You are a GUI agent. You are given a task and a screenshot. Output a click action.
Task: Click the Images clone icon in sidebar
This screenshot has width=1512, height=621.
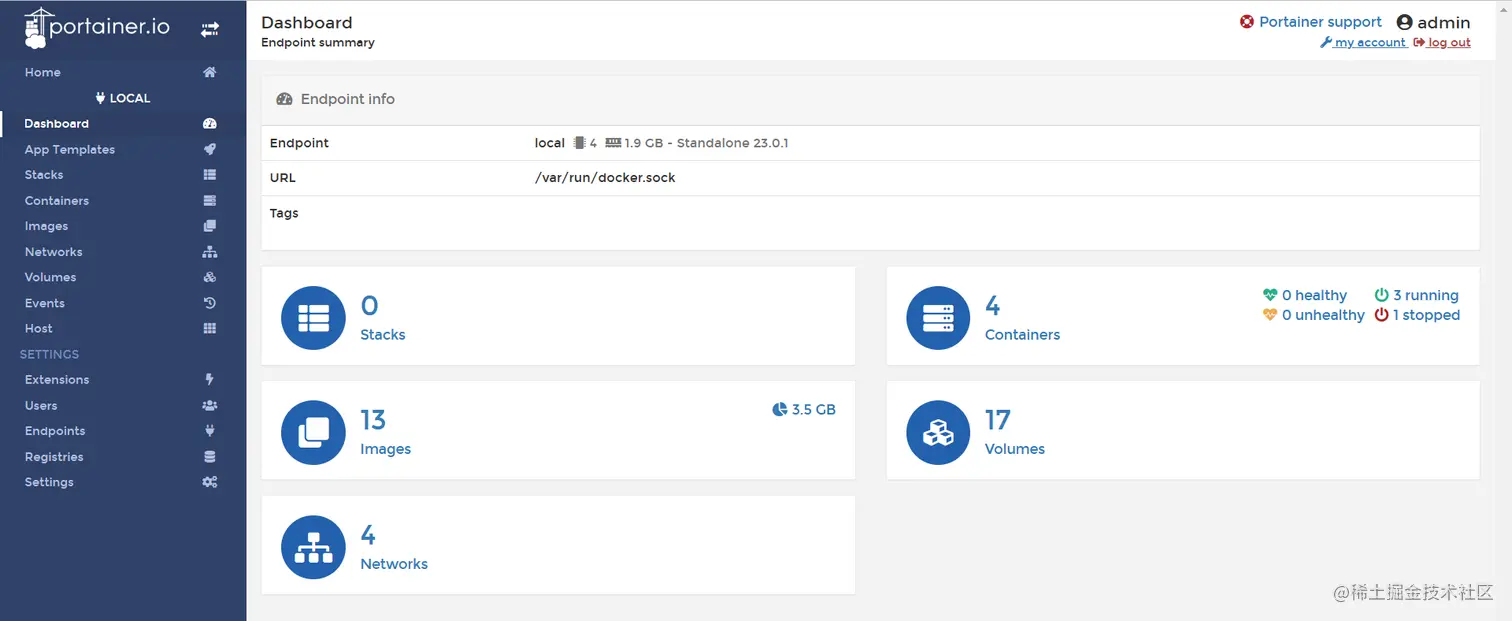(210, 226)
